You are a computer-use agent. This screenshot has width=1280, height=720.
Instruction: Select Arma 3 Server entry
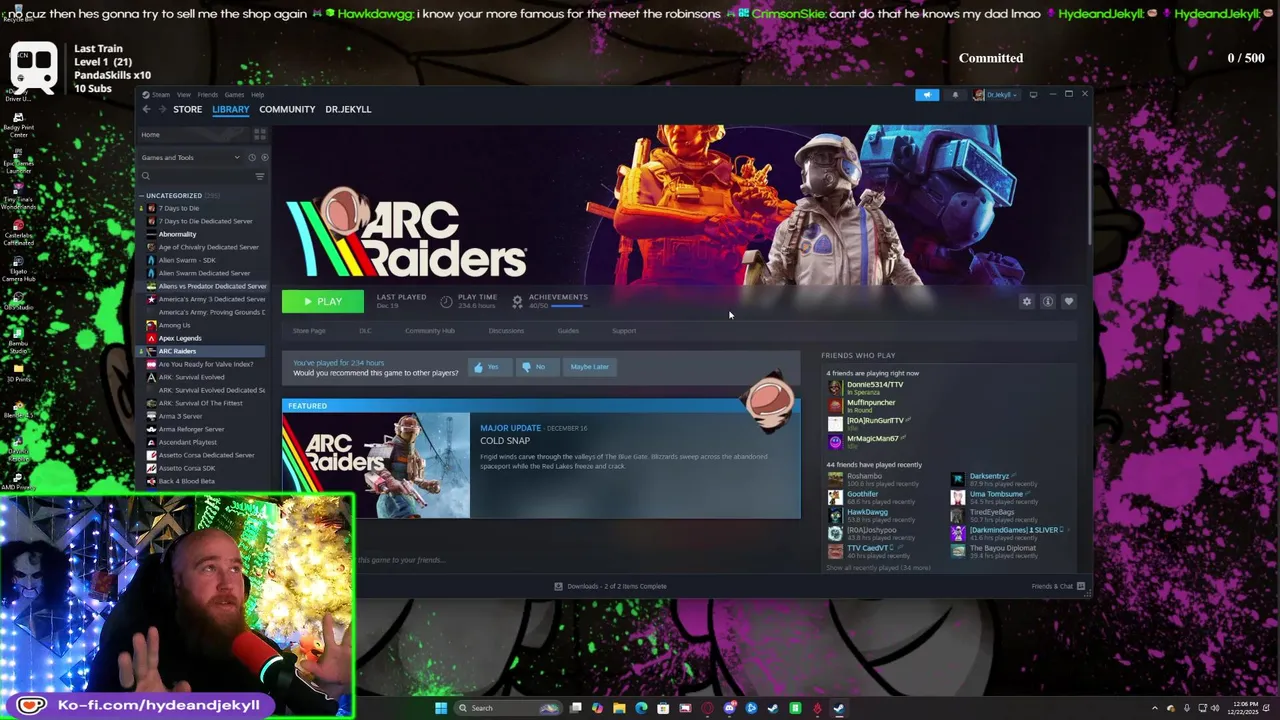tap(180, 416)
